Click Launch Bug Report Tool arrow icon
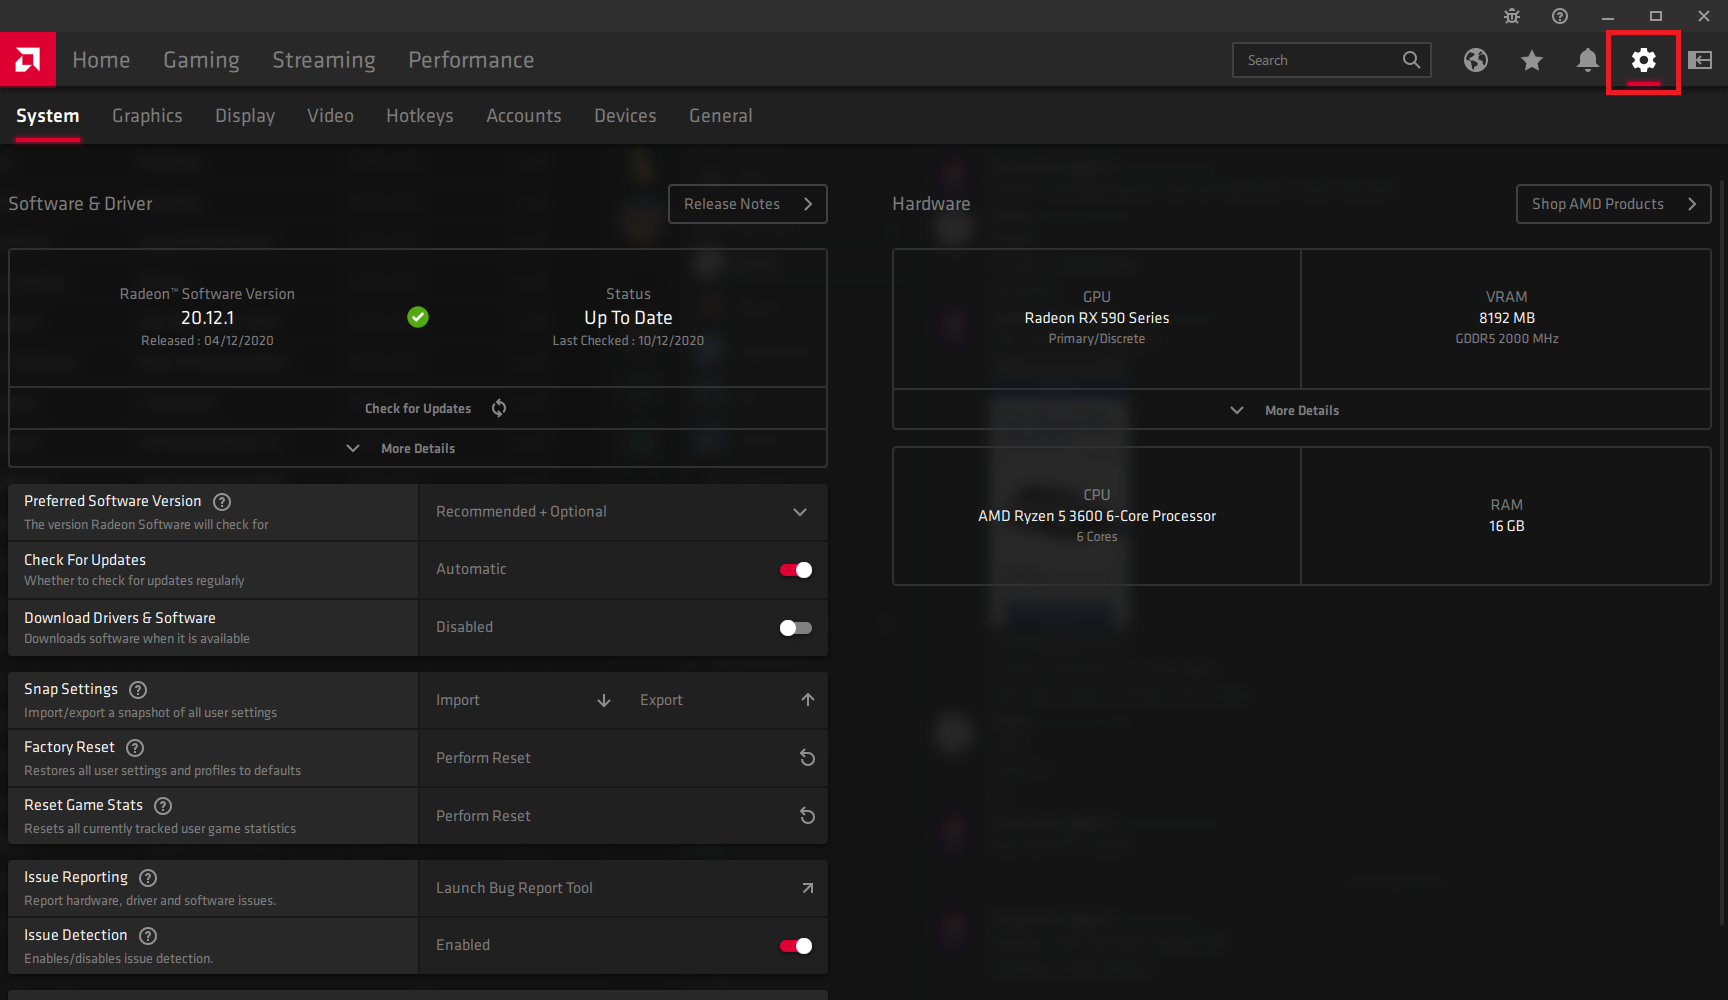1728x1000 pixels. click(808, 888)
